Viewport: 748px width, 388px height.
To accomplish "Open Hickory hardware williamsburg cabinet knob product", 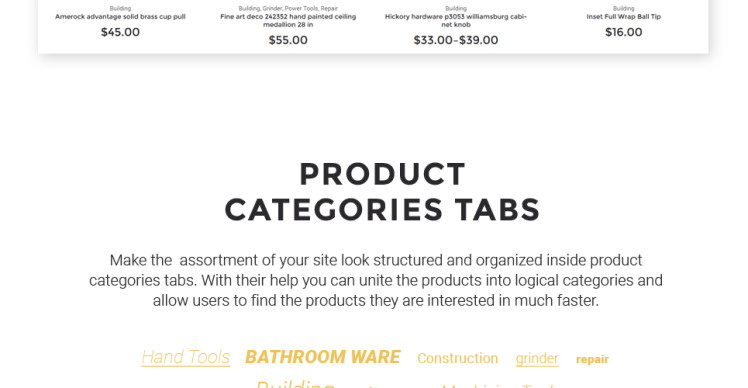I will coord(456,21).
